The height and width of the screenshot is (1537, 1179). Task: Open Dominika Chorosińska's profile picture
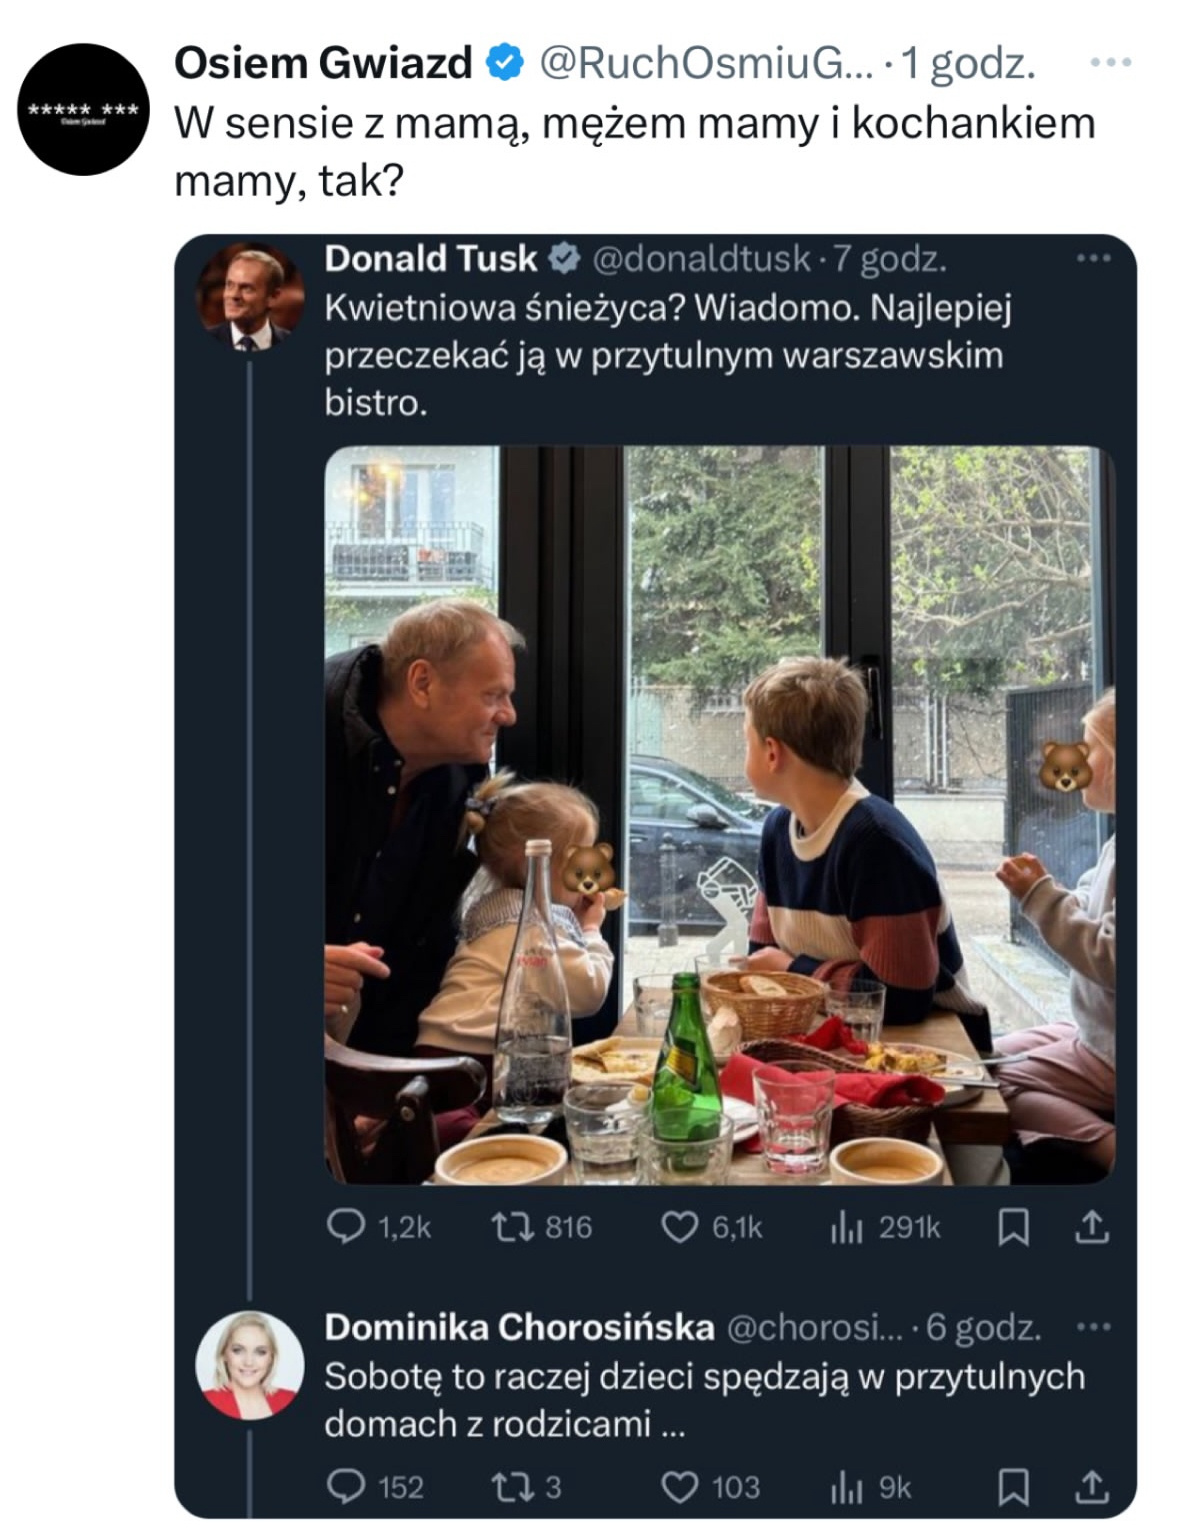tap(249, 1364)
